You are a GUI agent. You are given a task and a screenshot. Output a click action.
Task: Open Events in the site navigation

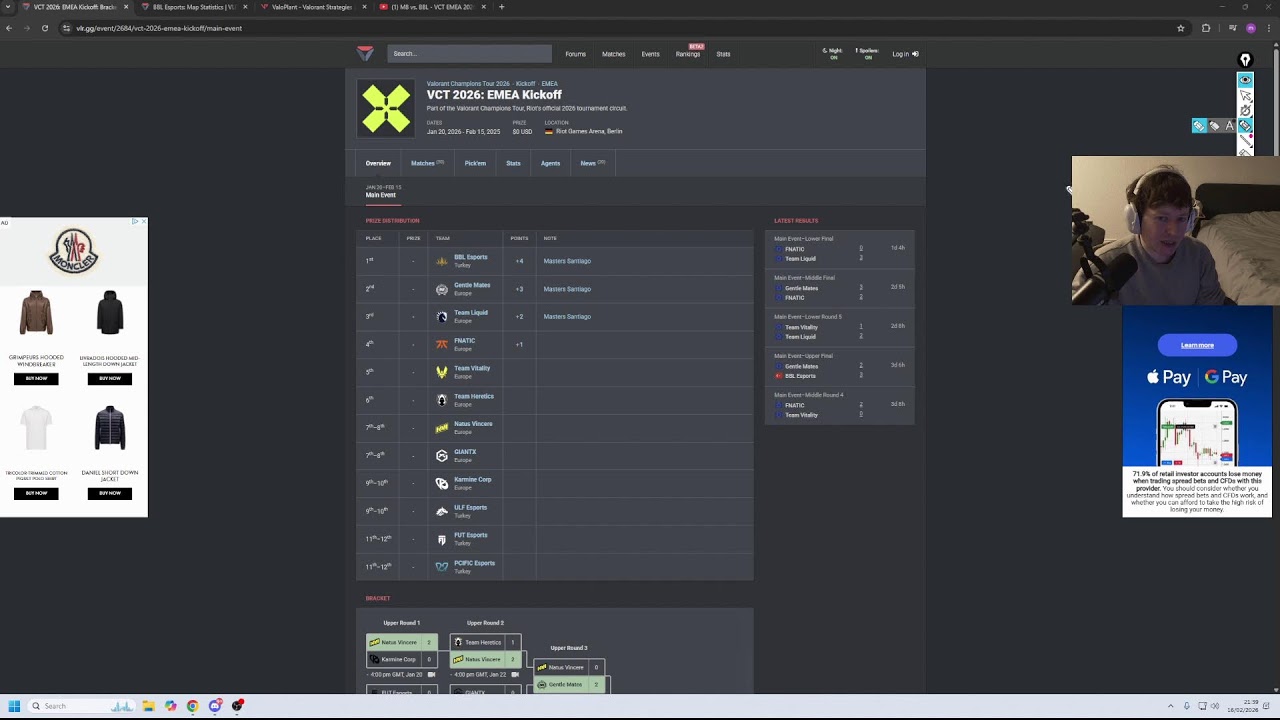(650, 54)
